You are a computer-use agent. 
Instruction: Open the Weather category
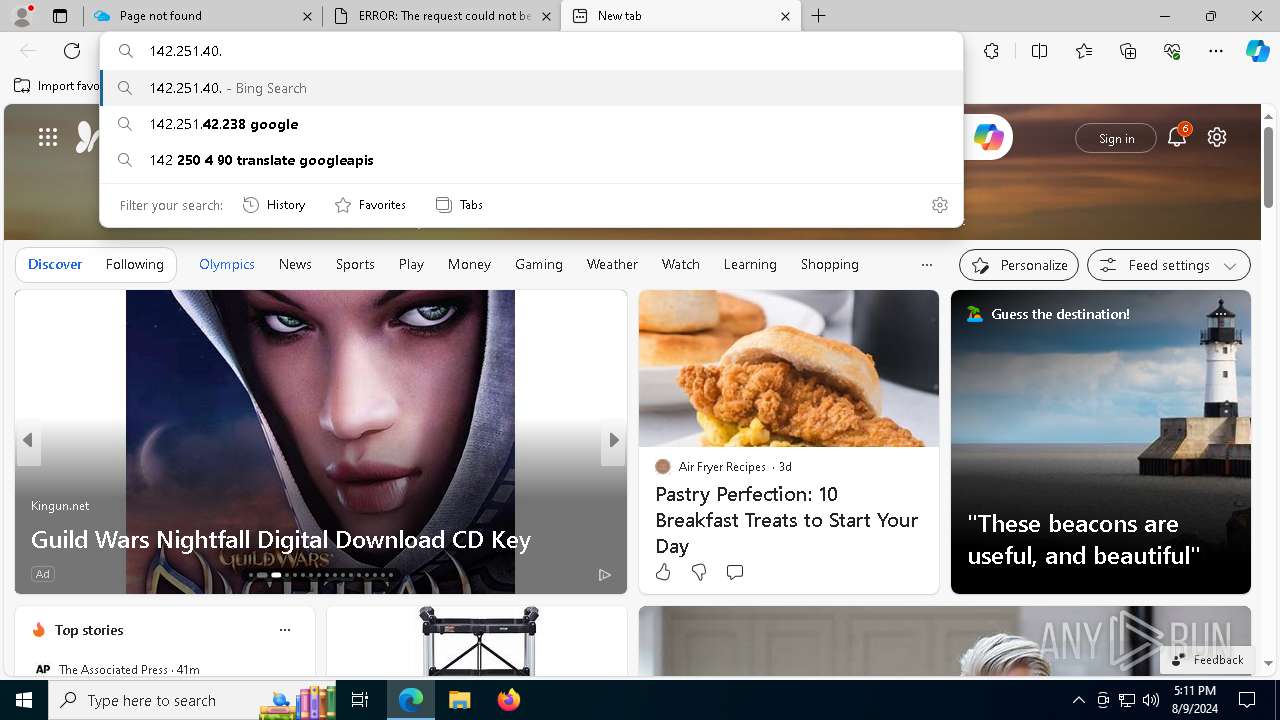[612, 264]
